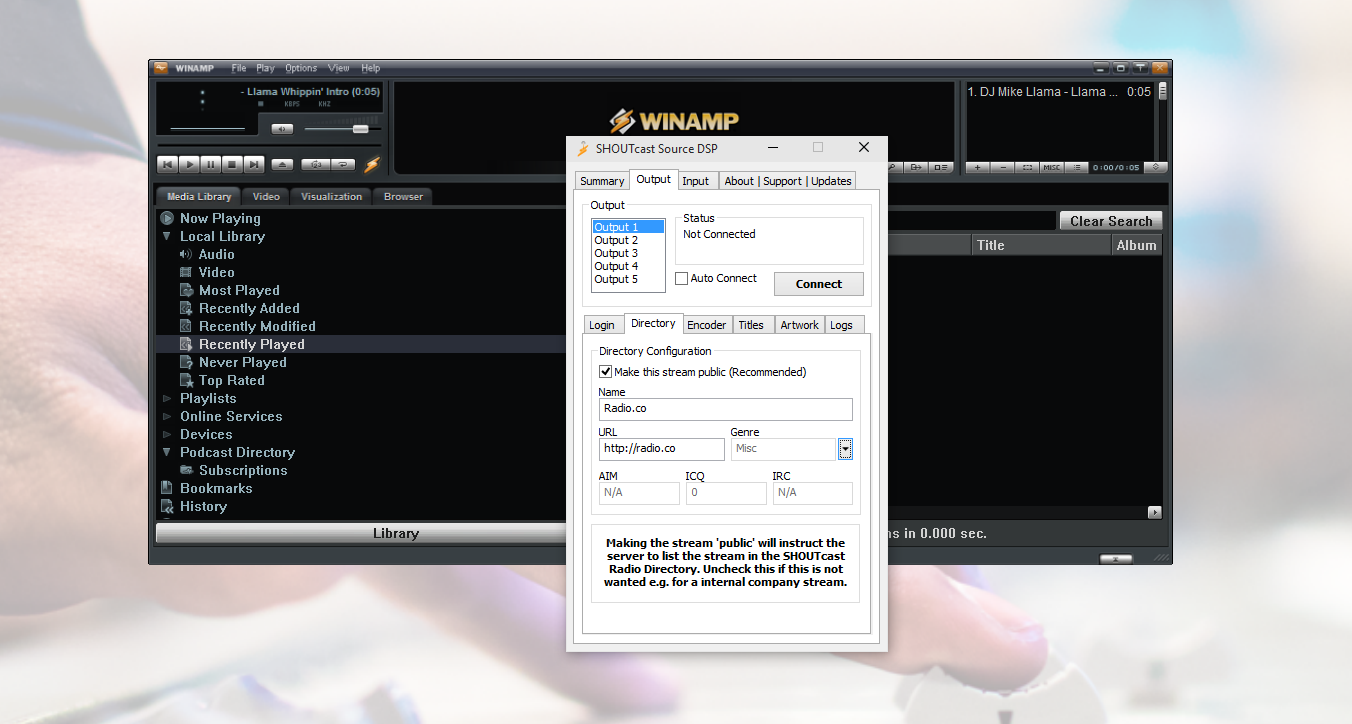
Task: Click the URL input field
Action: point(662,449)
